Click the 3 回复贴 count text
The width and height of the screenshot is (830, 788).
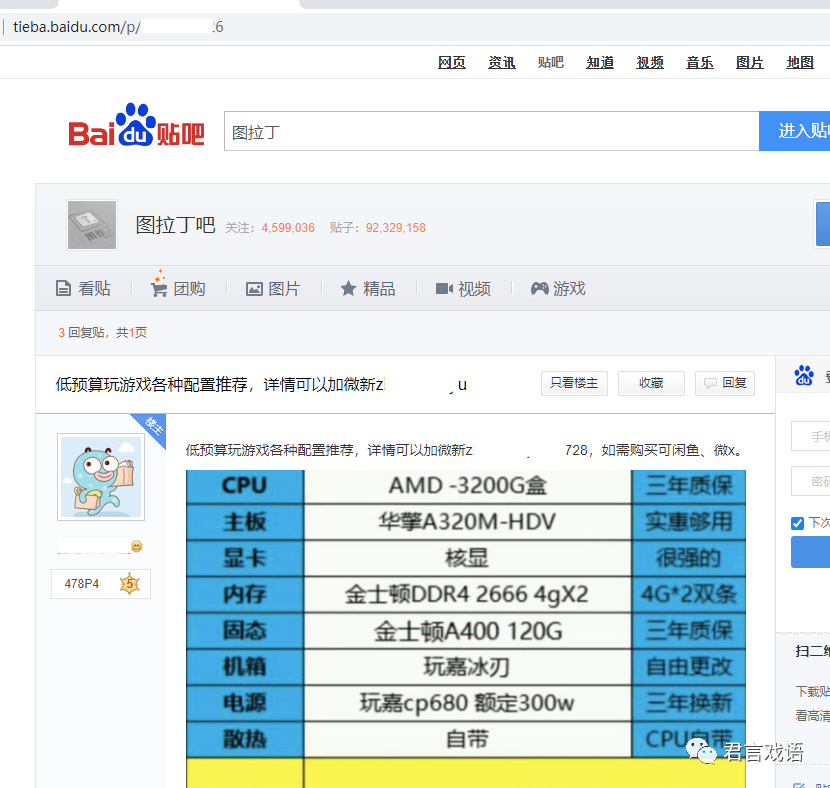81,332
